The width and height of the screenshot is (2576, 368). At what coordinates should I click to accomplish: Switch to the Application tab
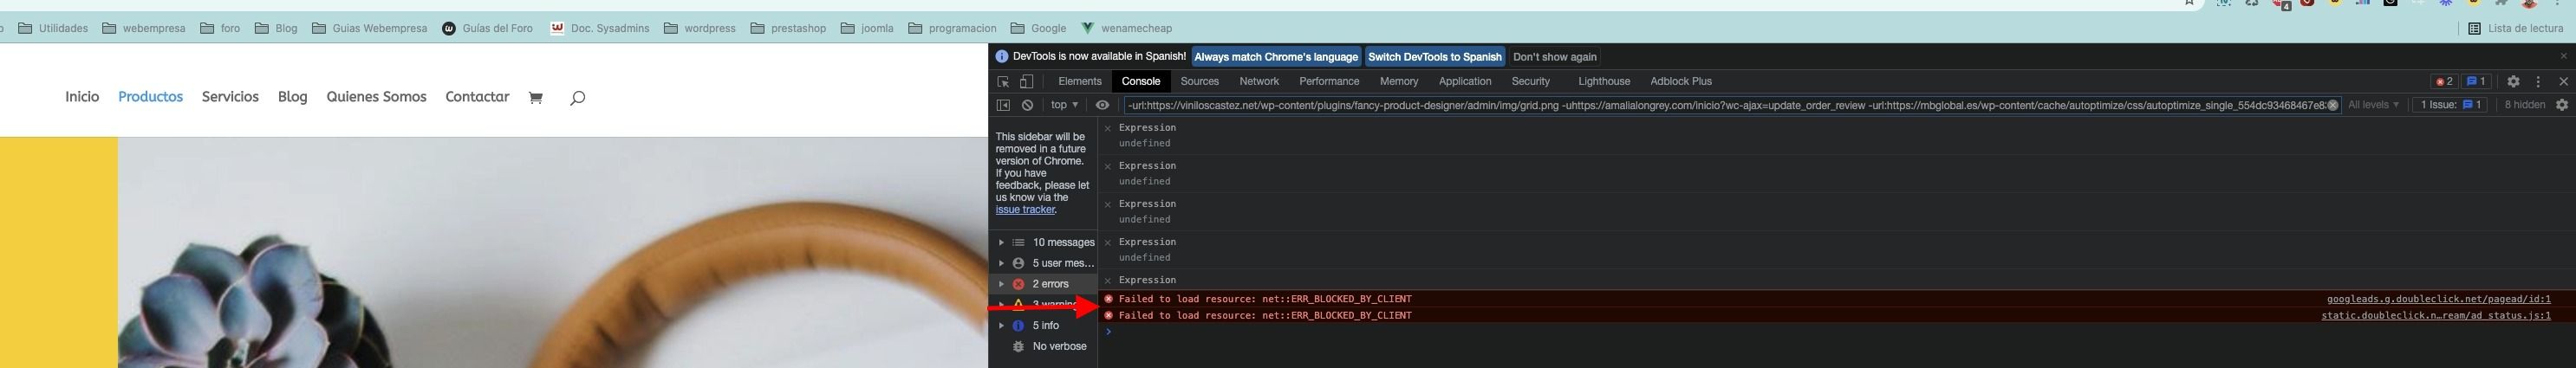click(1465, 82)
